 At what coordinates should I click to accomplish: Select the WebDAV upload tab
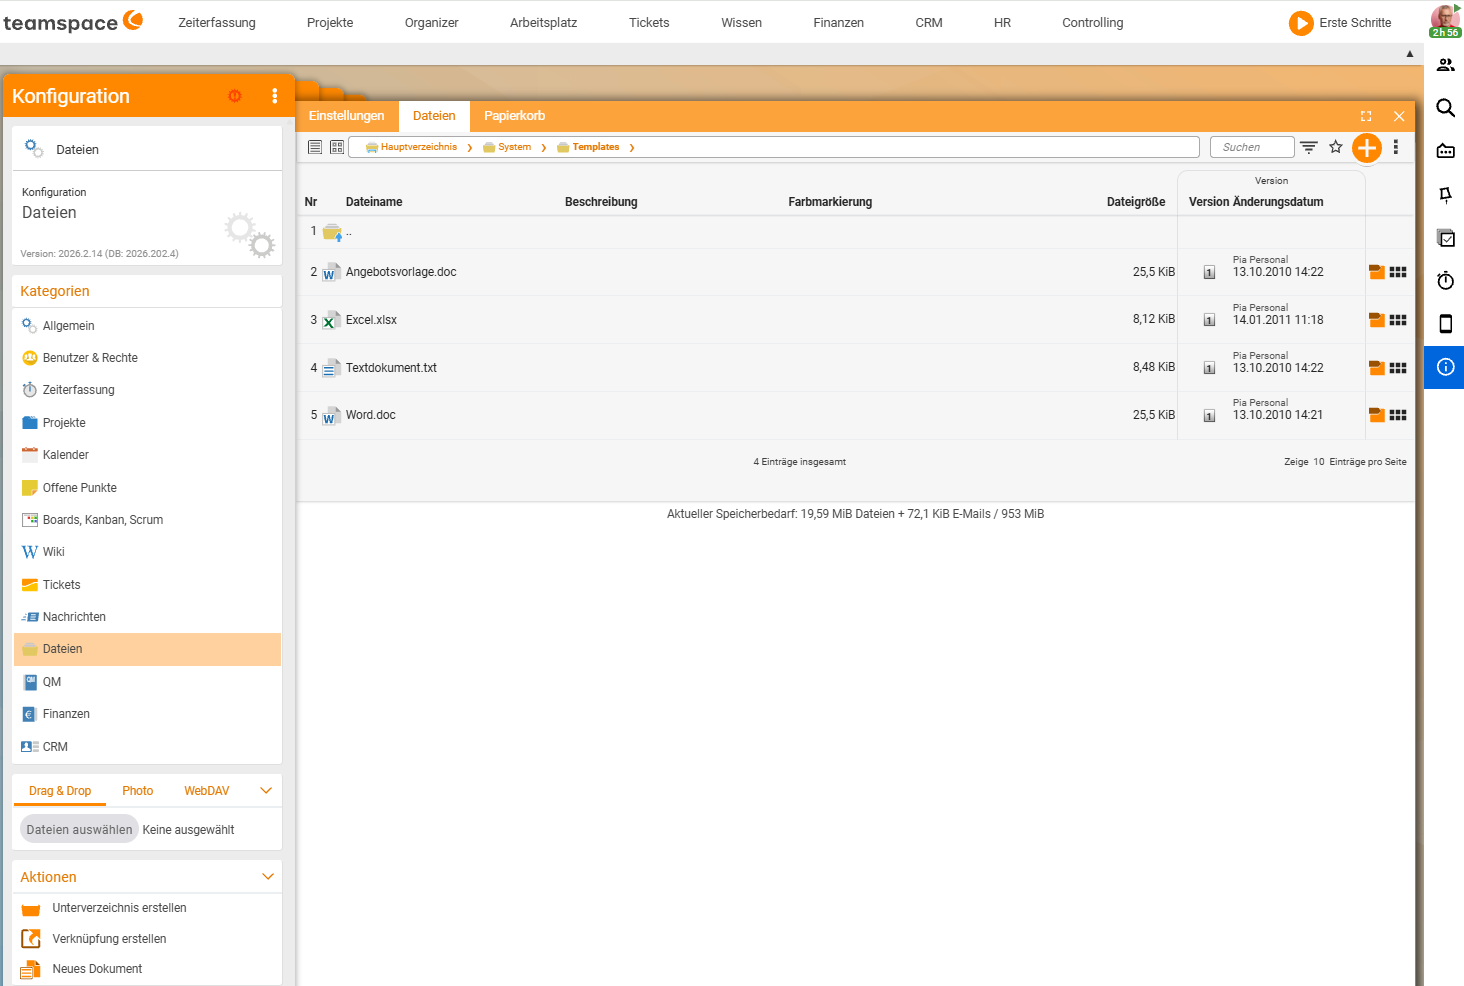(x=207, y=791)
